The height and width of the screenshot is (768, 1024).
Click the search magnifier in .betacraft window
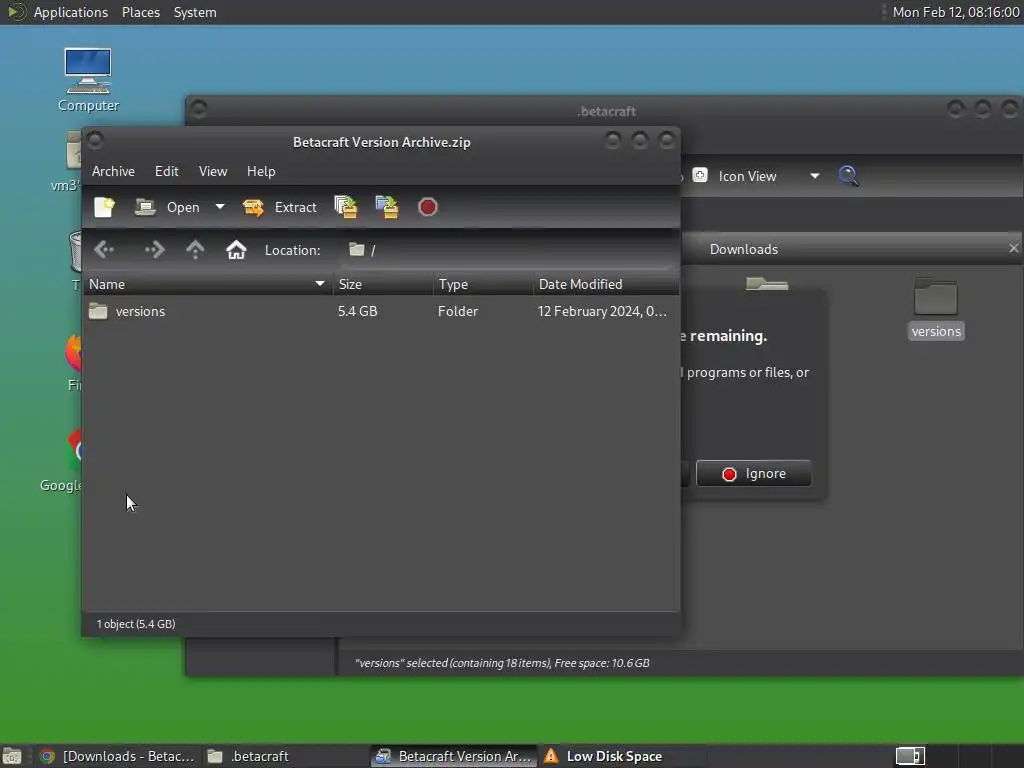point(848,176)
